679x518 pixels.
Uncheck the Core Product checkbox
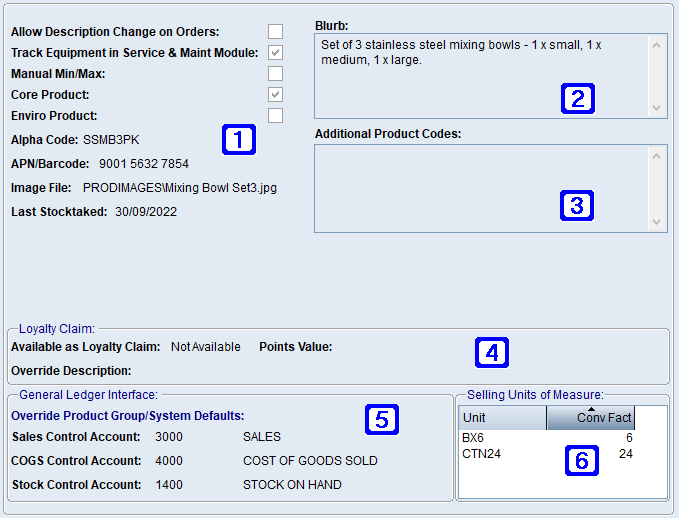275,95
